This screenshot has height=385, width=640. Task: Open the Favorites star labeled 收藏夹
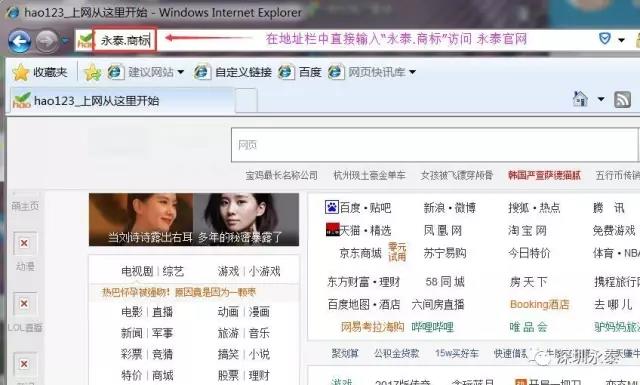pos(40,72)
